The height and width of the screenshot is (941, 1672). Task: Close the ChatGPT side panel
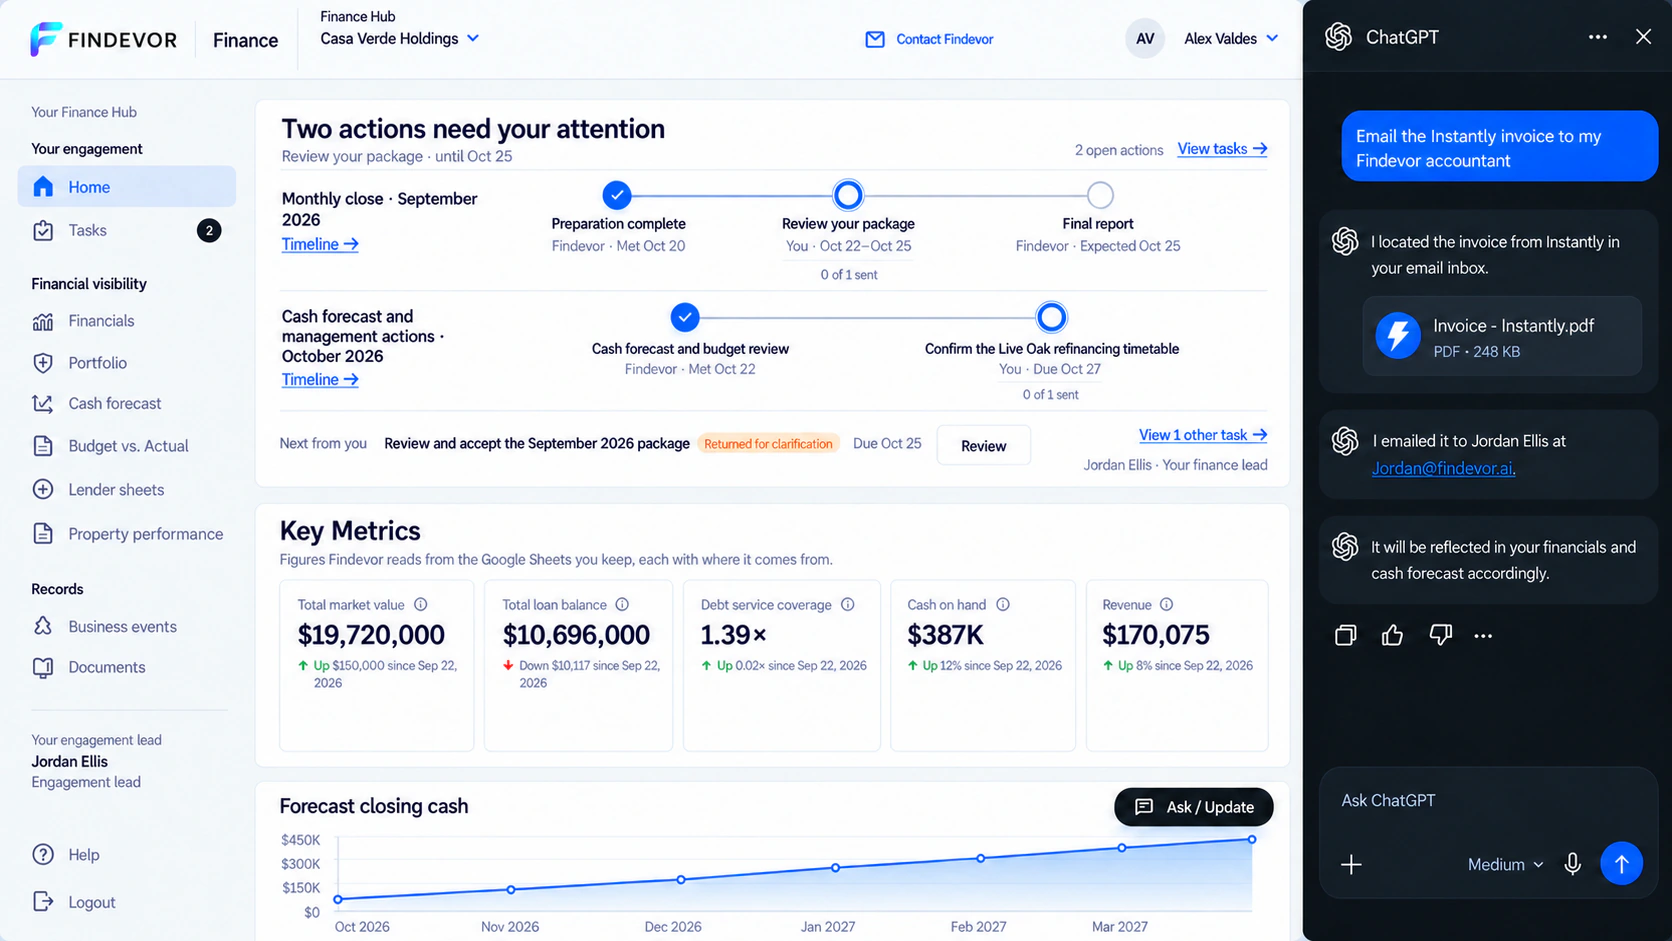(1643, 37)
